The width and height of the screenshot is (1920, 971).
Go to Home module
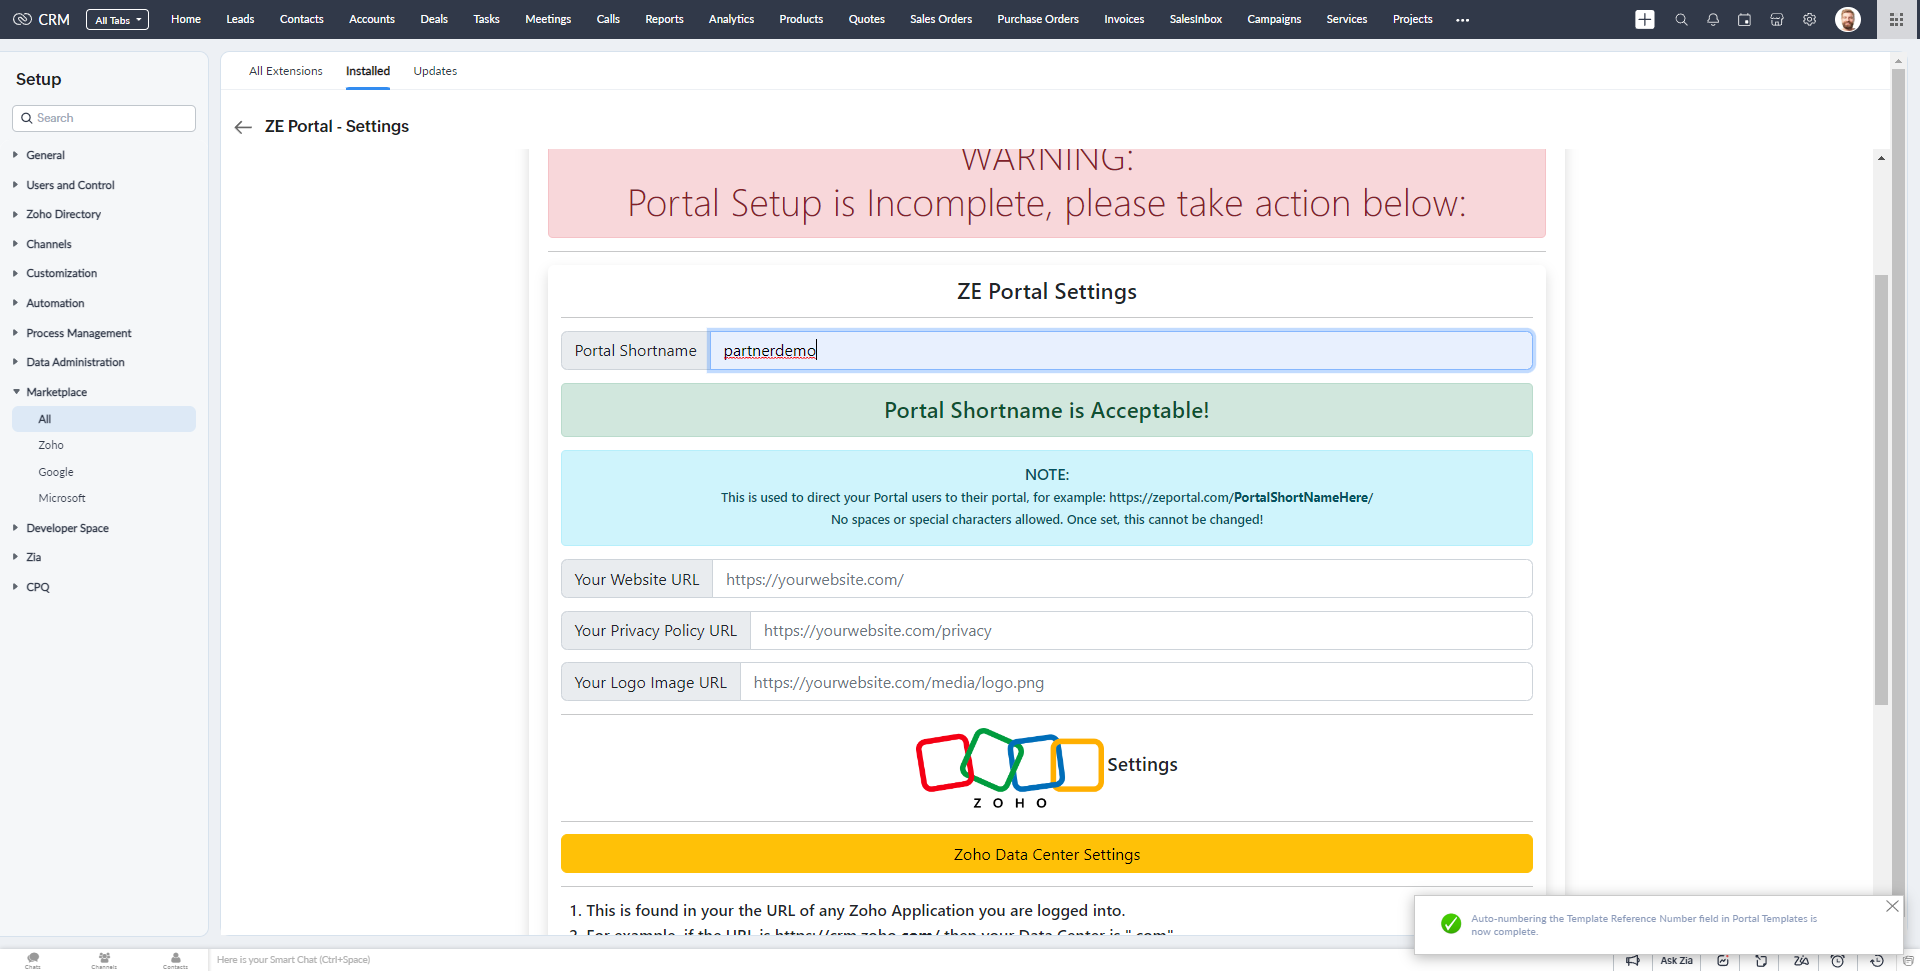point(186,19)
